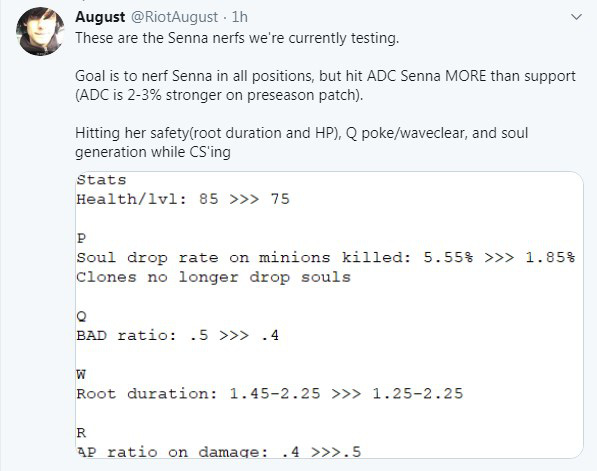
Task: Open the 1h tweet timestamp
Action: (240, 17)
